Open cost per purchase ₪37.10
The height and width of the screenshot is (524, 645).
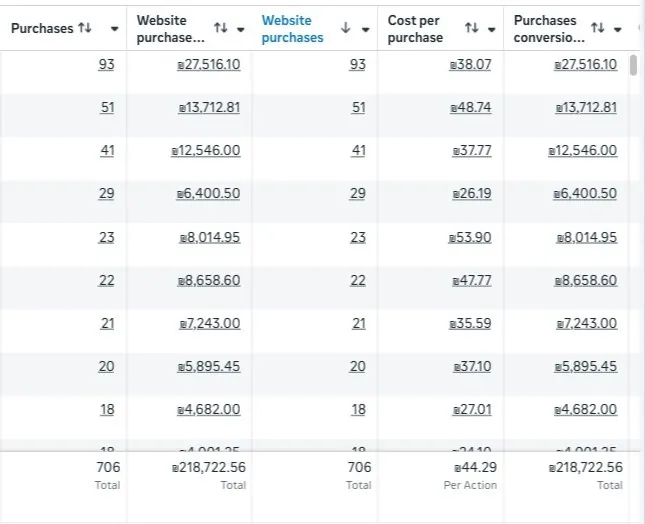click(x=472, y=366)
